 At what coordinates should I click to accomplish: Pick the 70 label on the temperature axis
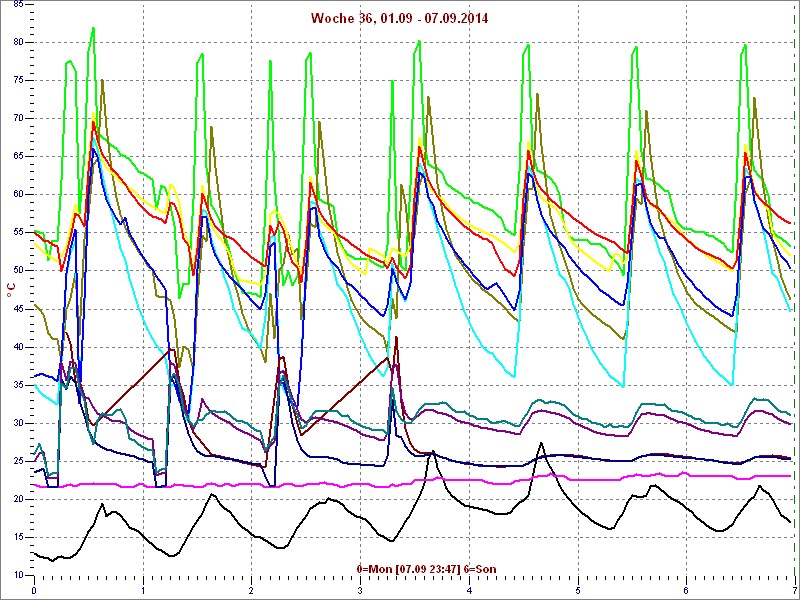coord(17,118)
